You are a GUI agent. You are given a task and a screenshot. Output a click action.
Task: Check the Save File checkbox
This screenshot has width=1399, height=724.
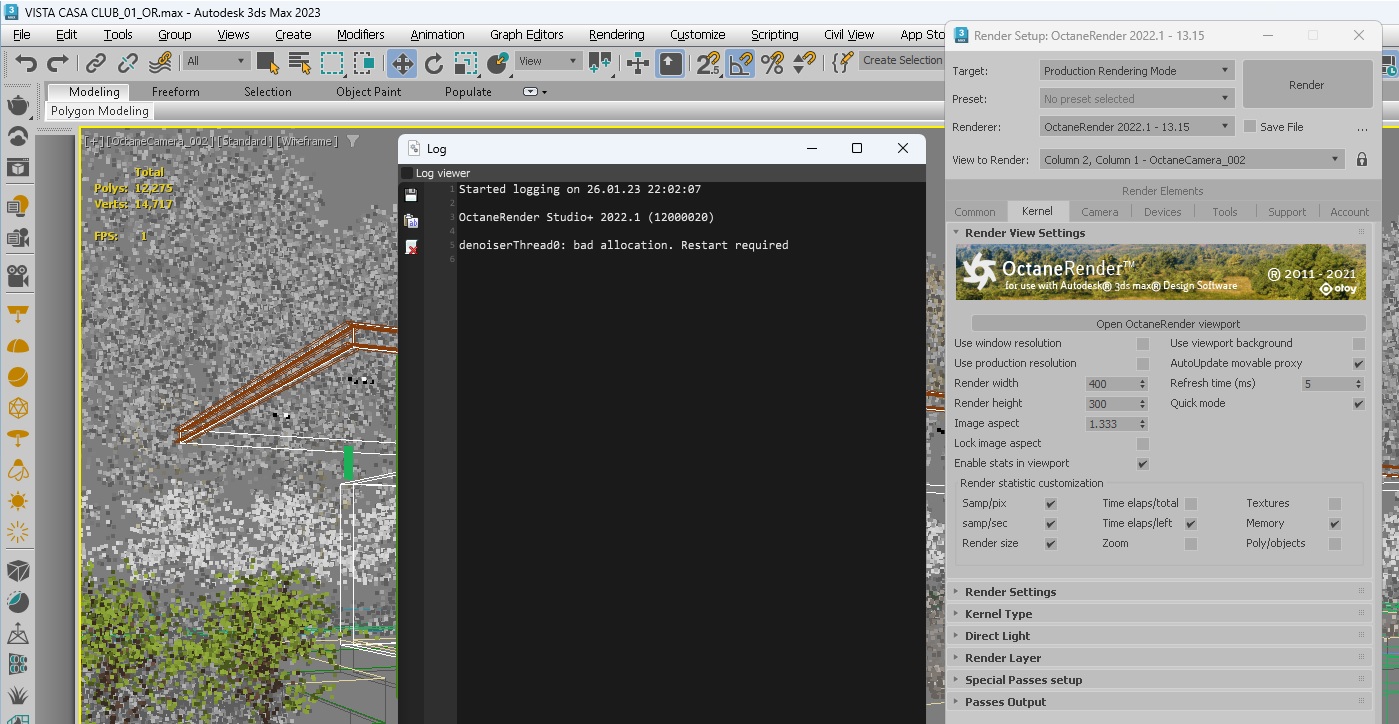pyautogui.click(x=1250, y=127)
